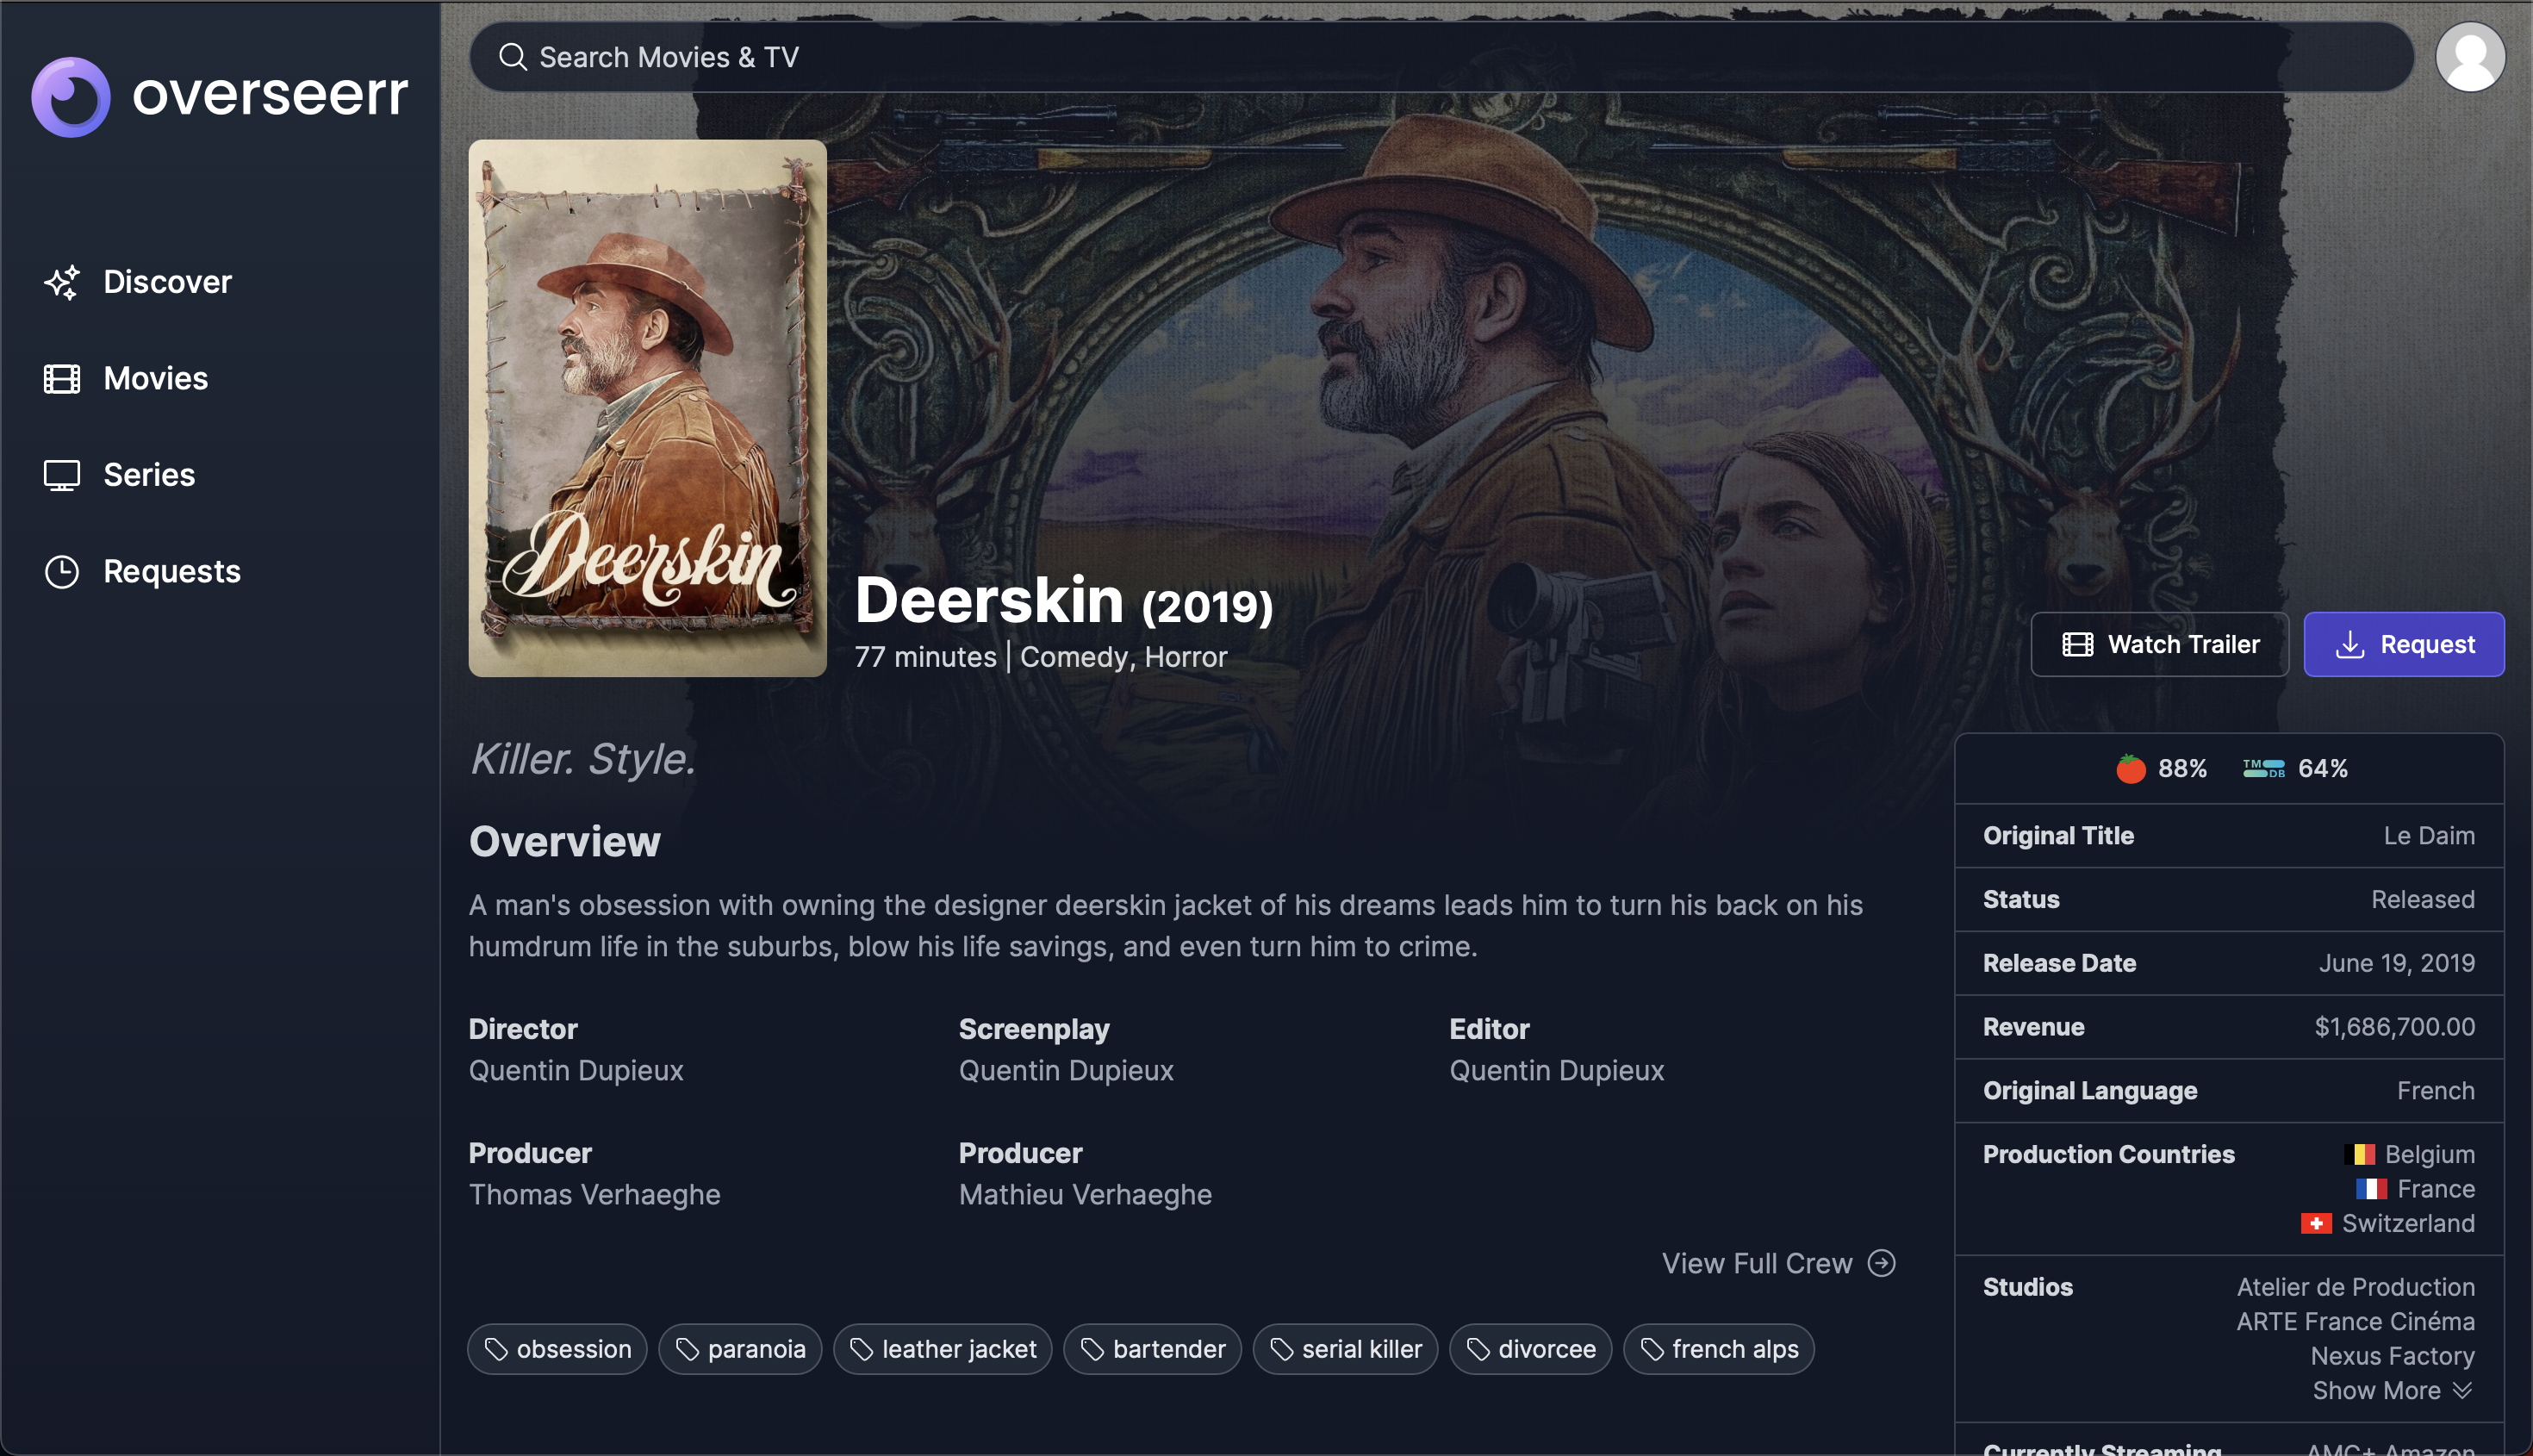Image resolution: width=2533 pixels, height=1456 pixels.
Task: Open Nexus Factory studio link
Action: coord(2393,1356)
